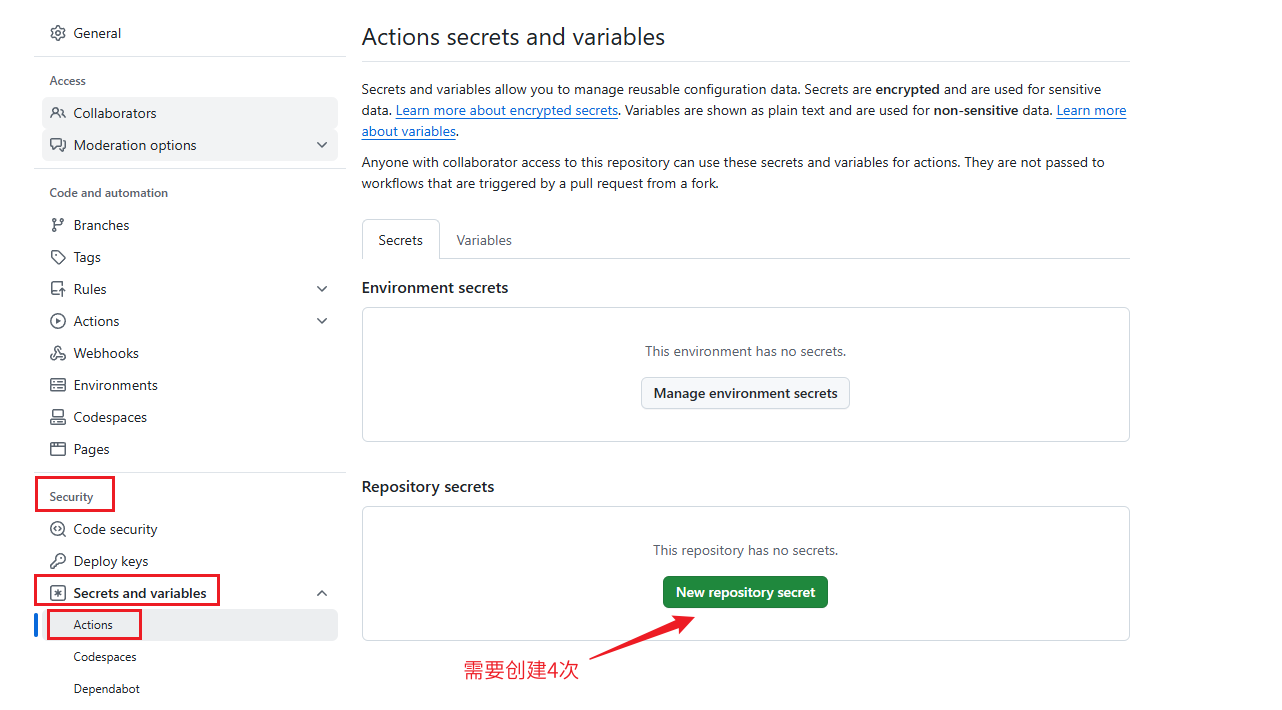The height and width of the screenshot is (710, 1282).
Task: Click the Codespaces icon in sidebar
Action: (x=58, y=417)
